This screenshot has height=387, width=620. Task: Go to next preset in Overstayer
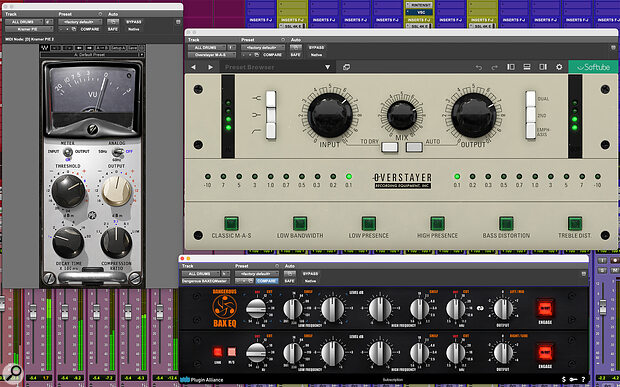coord(210,67)
